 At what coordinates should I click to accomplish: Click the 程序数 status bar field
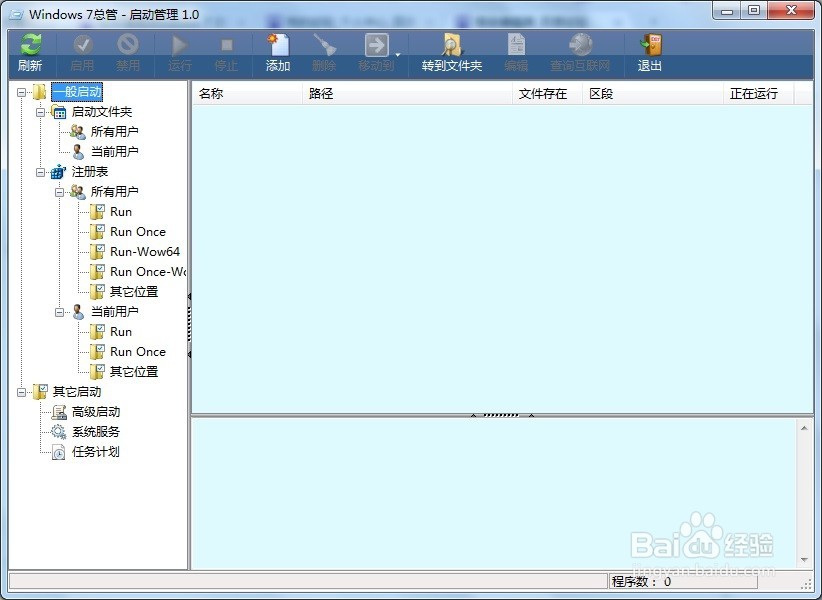click(x=683, y=581)
